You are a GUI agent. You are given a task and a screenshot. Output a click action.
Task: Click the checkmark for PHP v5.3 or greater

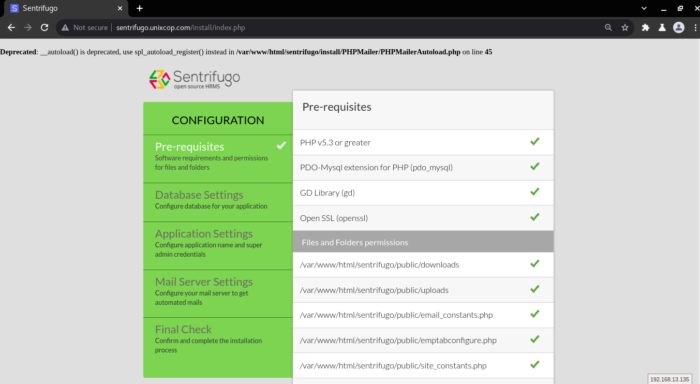(x=535, y=142)
